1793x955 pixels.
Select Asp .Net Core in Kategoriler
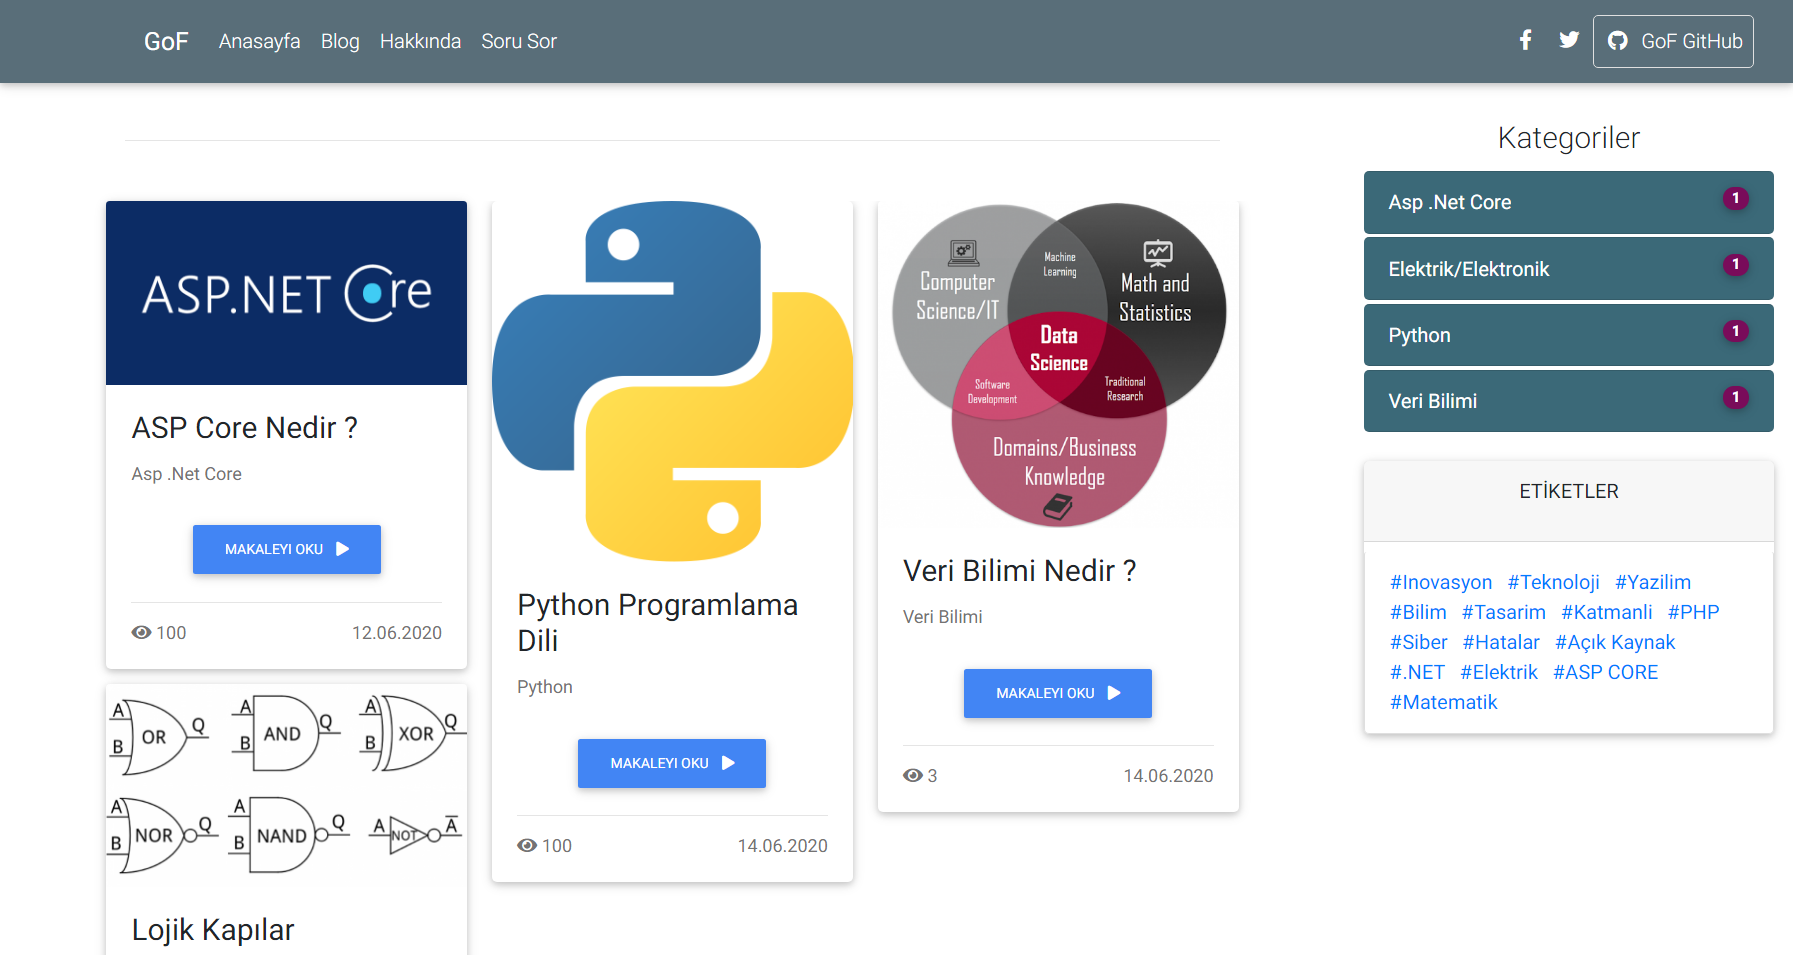point(1568,202)
